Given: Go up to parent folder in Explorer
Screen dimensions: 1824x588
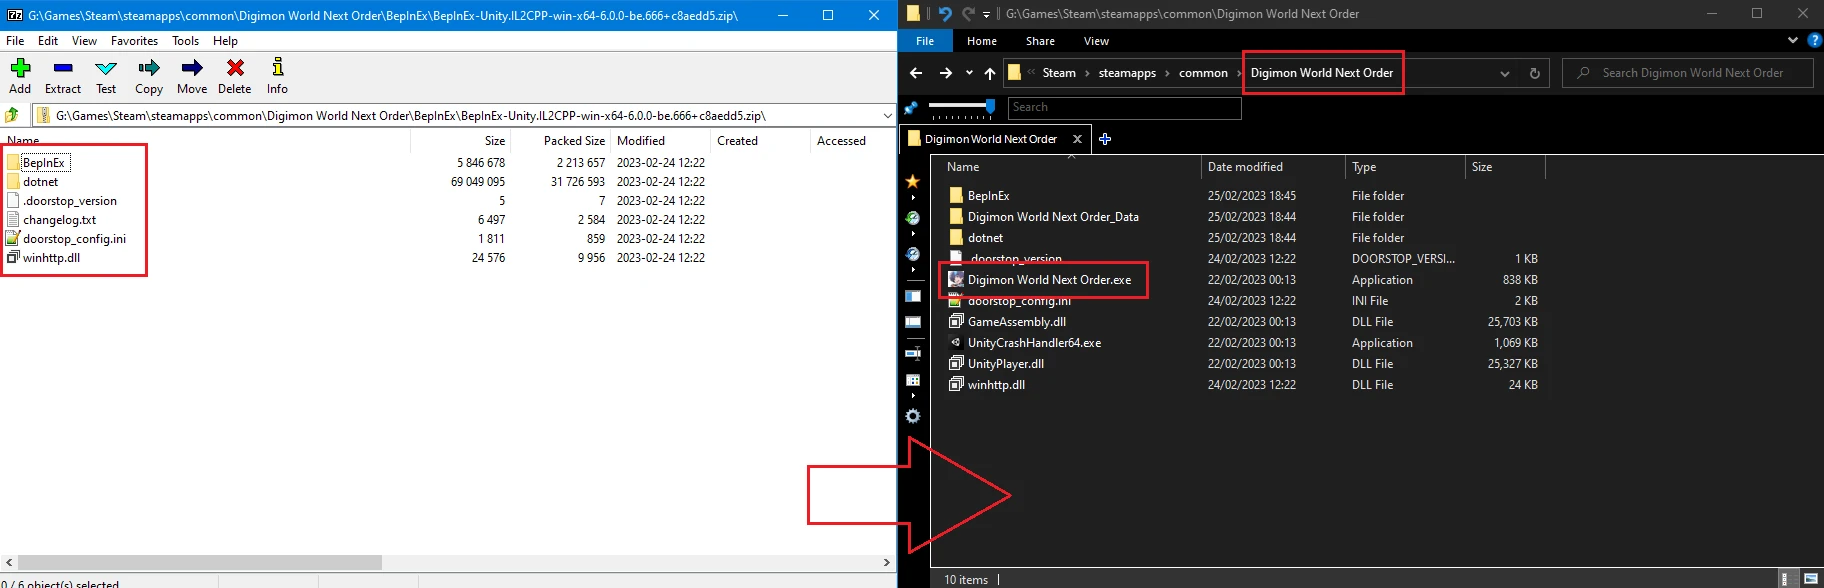Looking at the screenshot, I should [990, 73].
